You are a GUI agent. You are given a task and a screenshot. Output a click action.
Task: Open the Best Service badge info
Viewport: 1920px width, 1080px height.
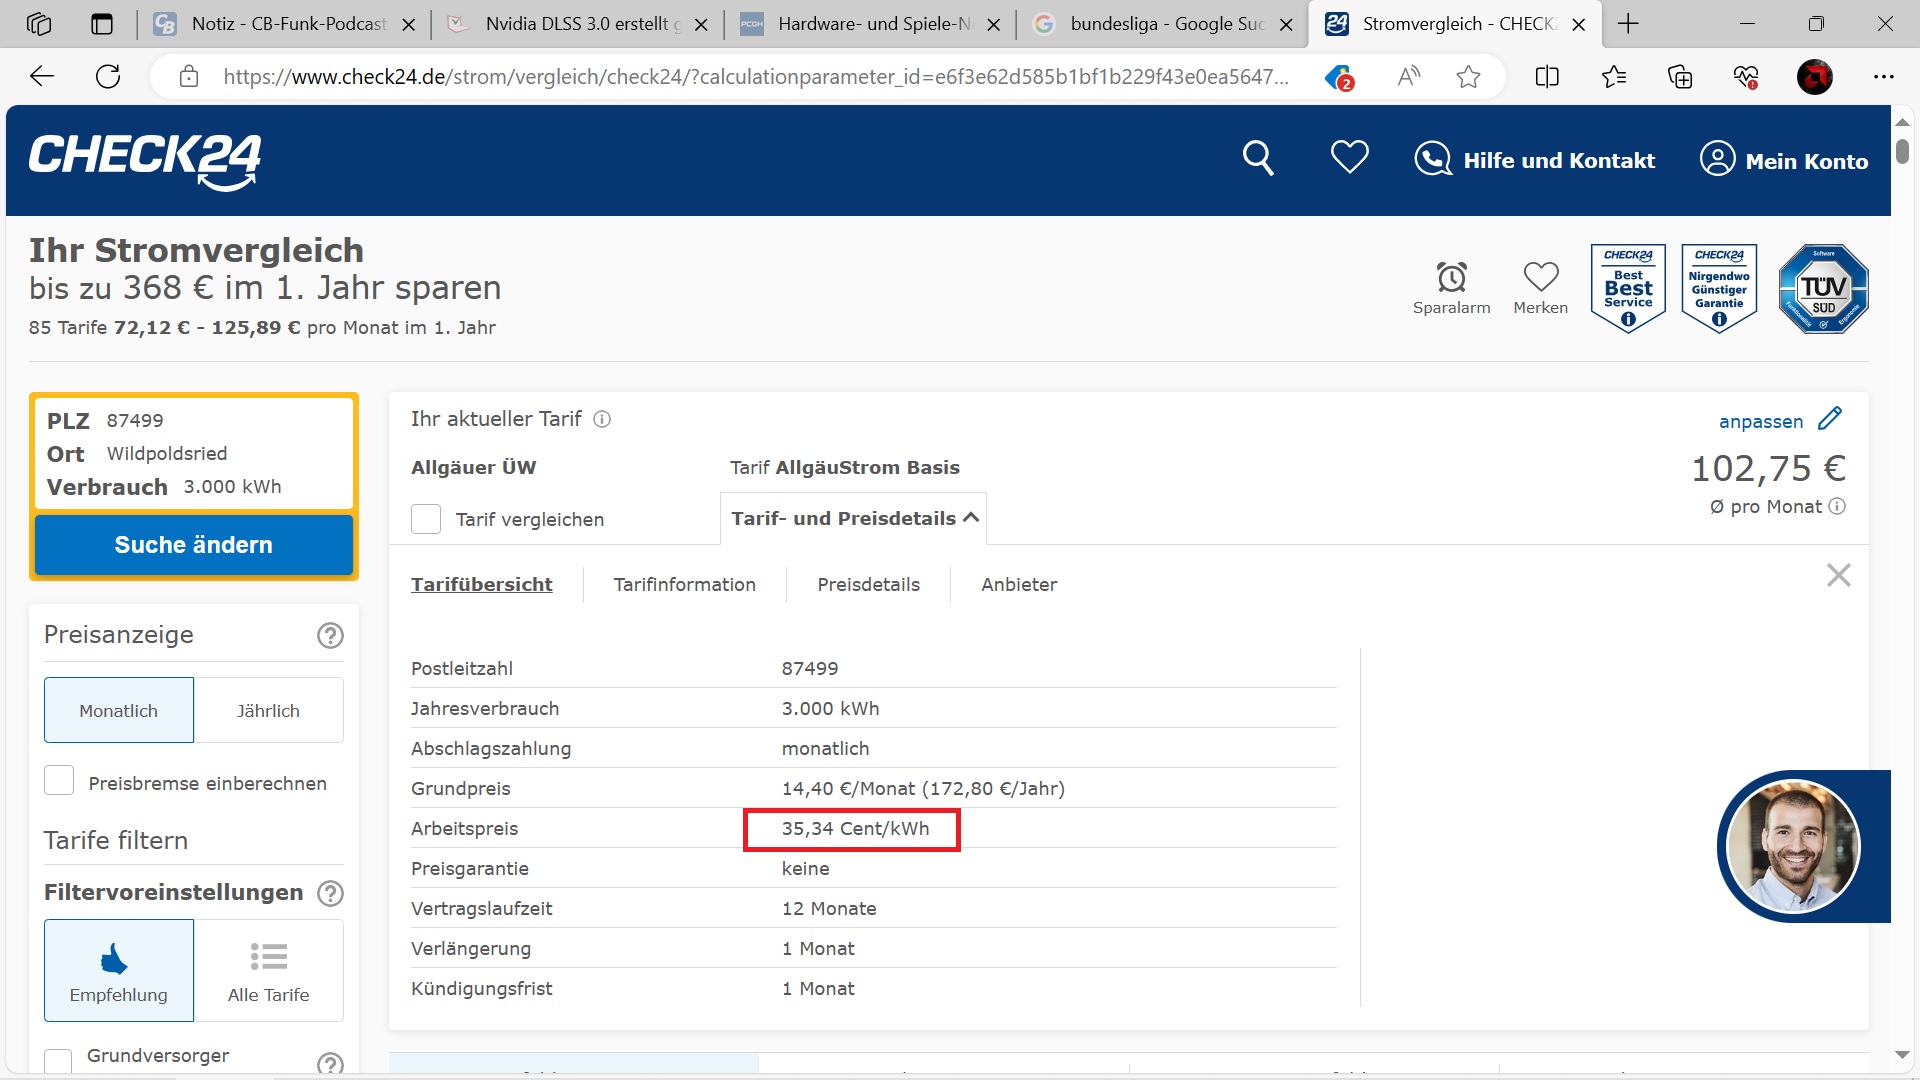(1628, 288)
